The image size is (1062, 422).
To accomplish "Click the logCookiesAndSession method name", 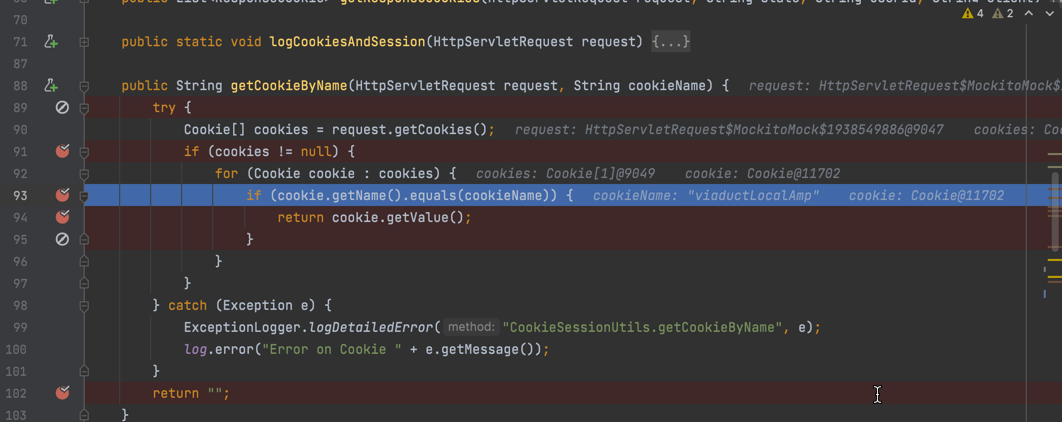I will (348, 42).
